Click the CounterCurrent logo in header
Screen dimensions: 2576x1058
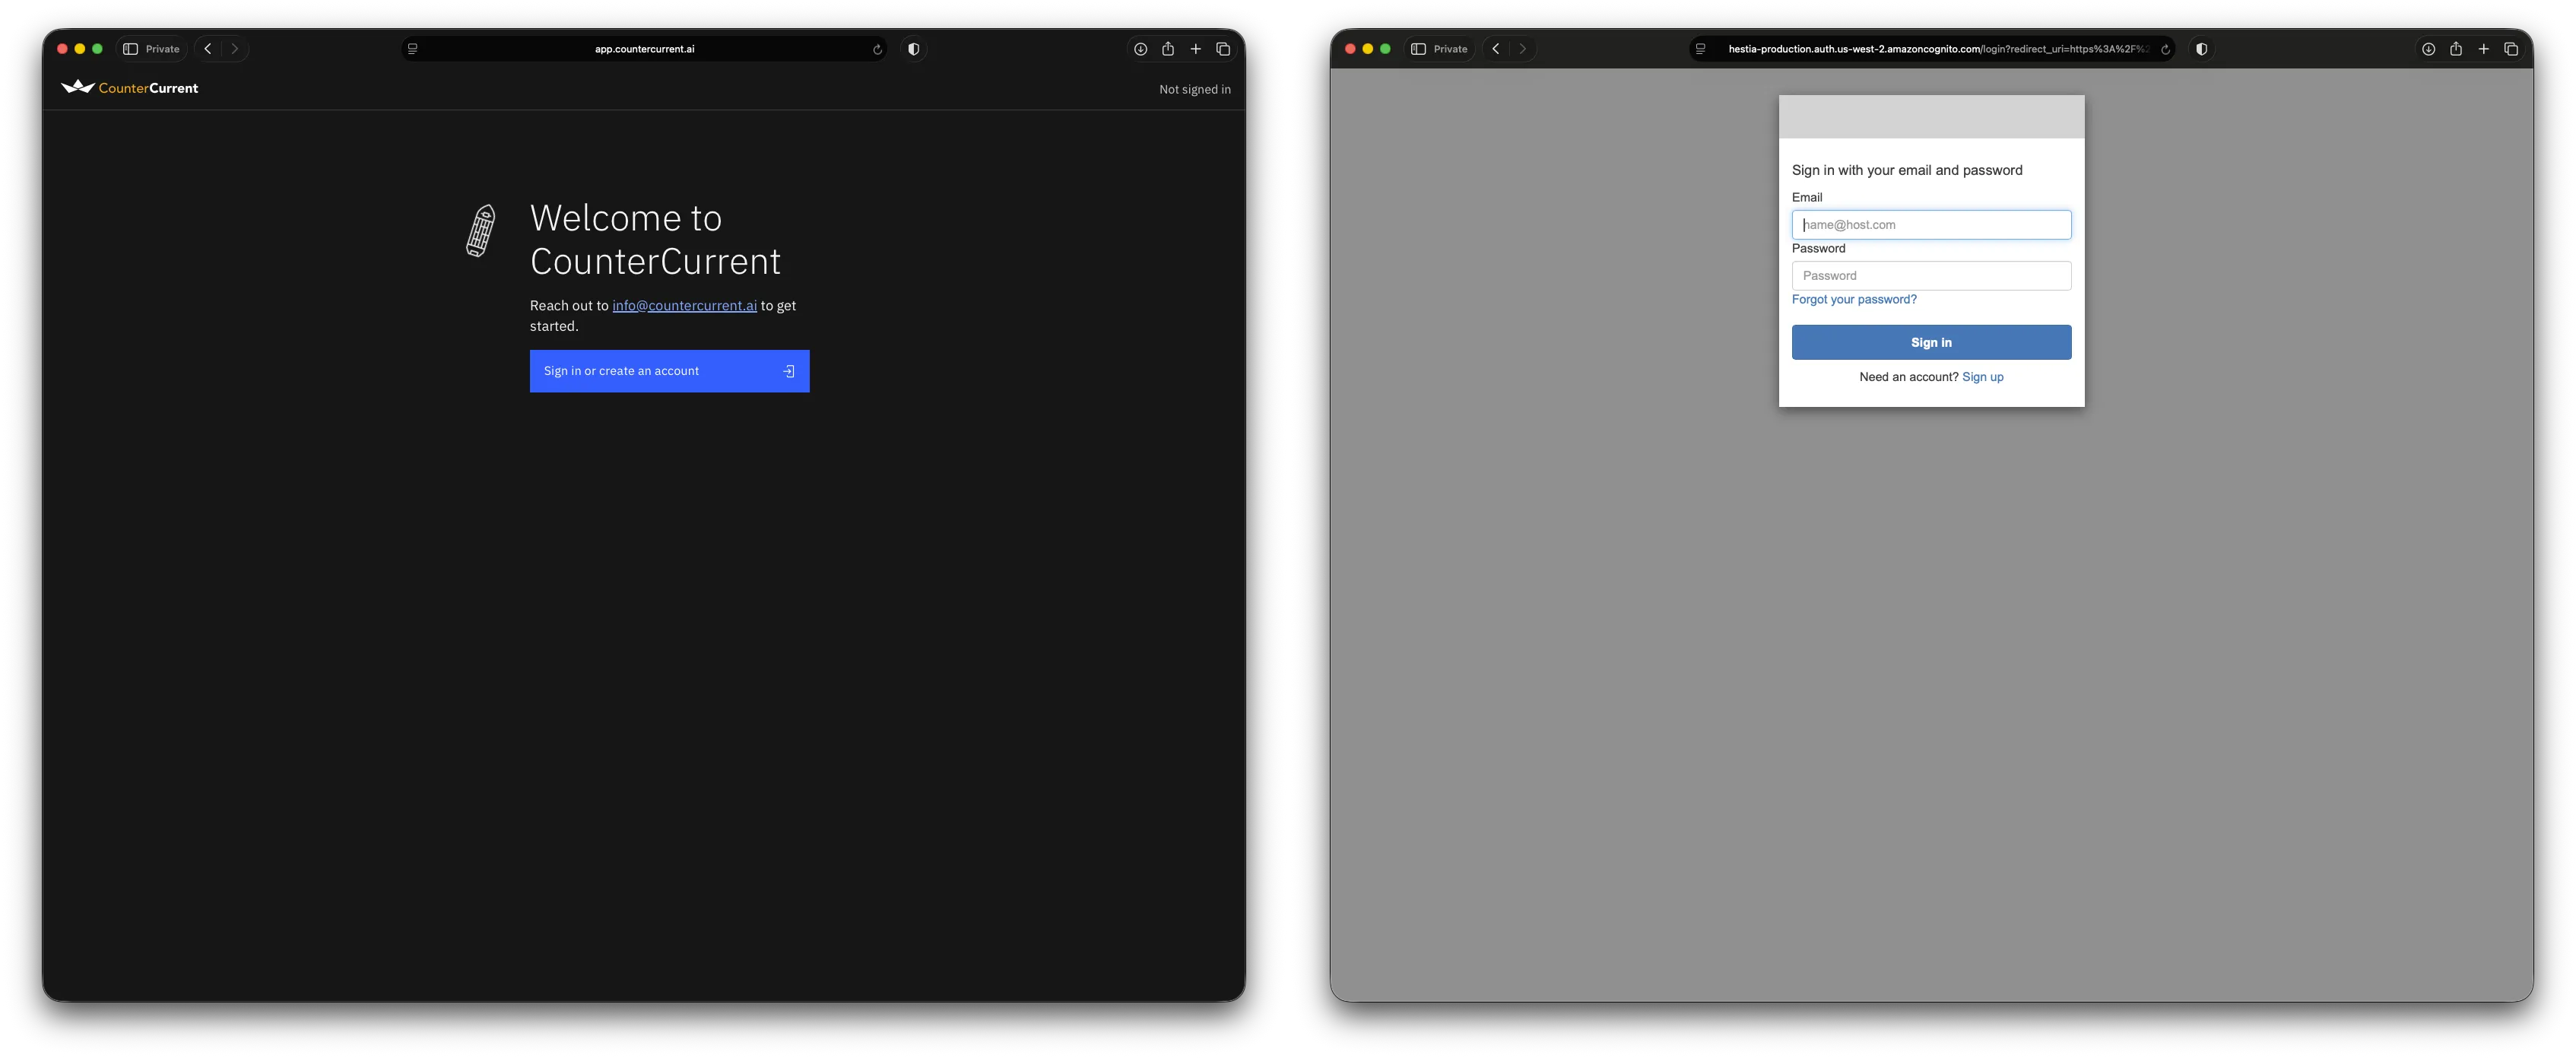130,88
